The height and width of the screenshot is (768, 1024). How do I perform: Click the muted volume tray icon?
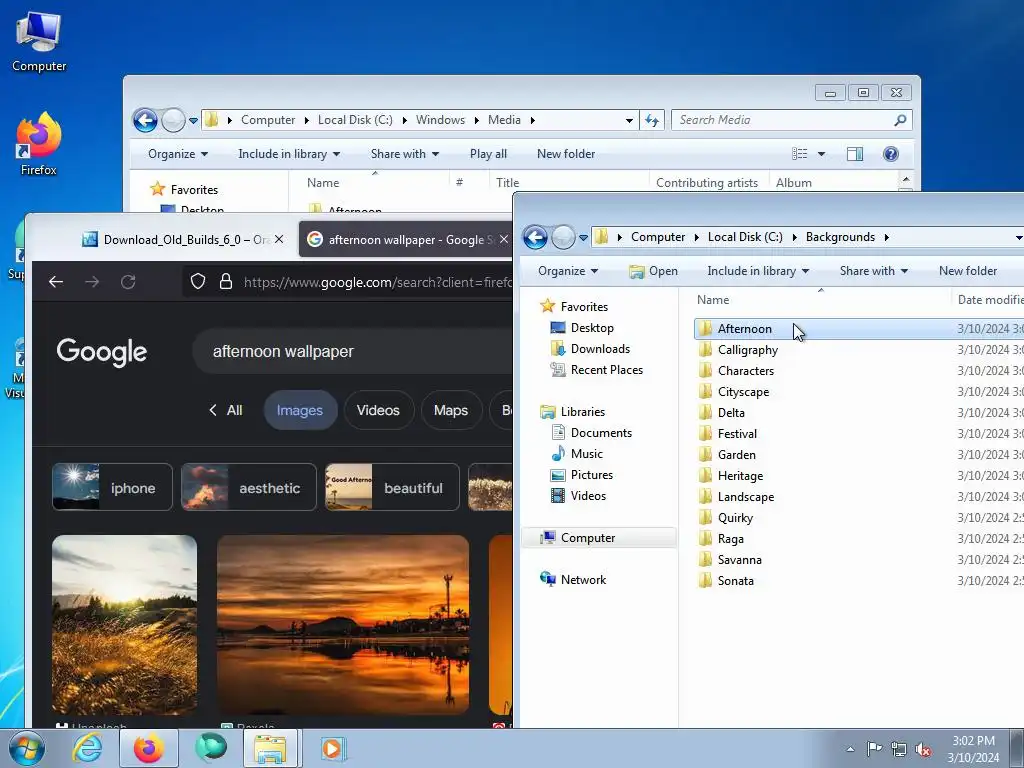coord(923,749)
